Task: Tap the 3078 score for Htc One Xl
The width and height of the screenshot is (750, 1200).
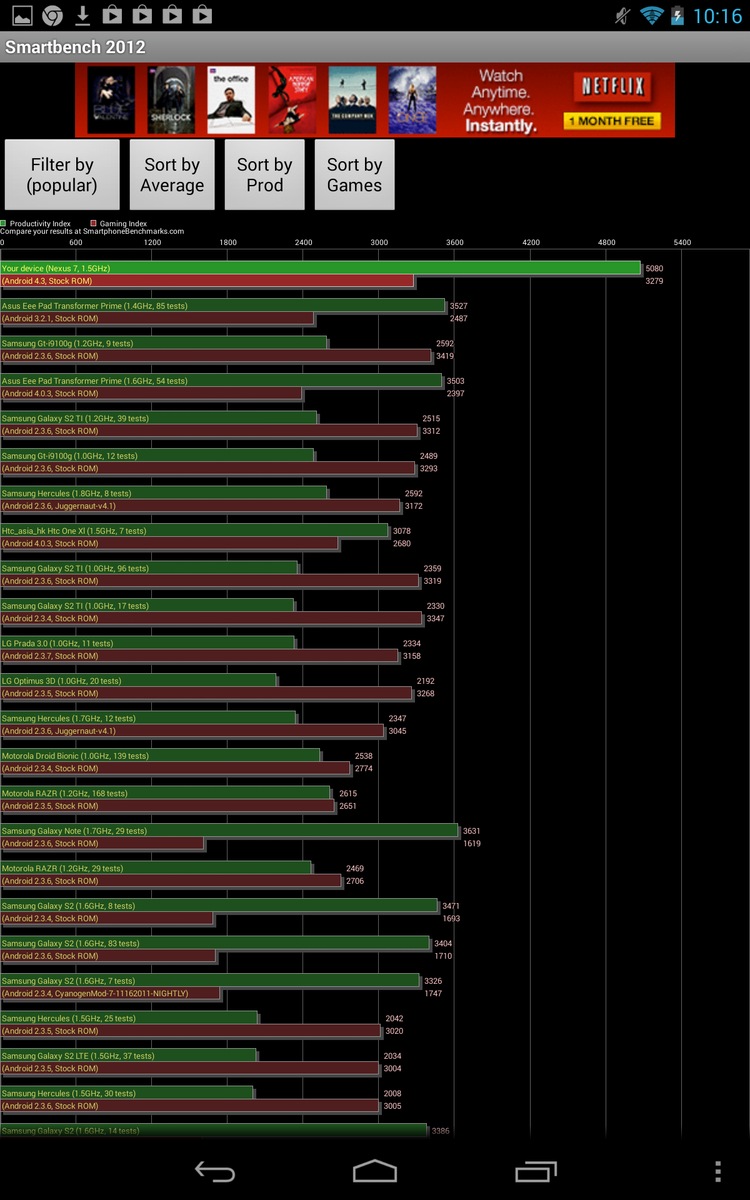Action: [402, 531]
